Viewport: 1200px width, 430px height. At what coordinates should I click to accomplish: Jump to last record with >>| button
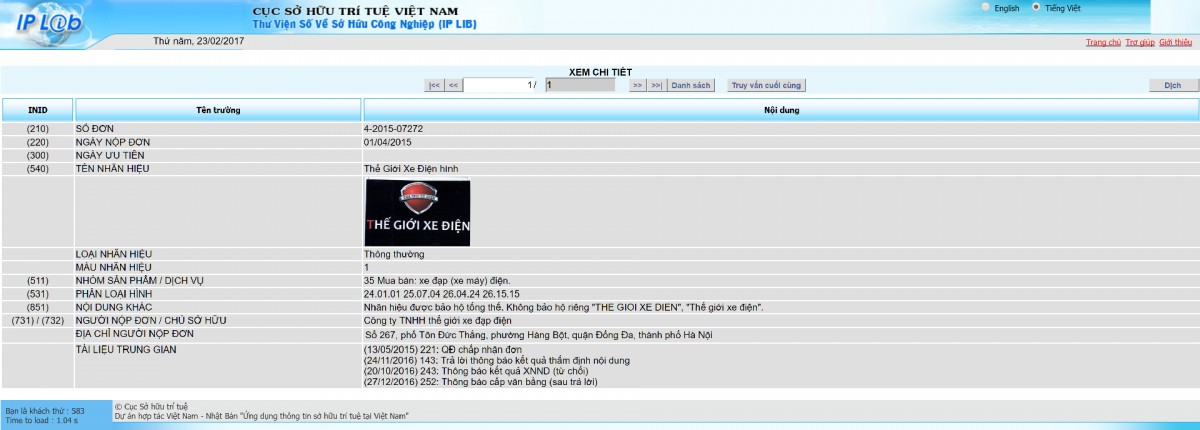(656, 85)
